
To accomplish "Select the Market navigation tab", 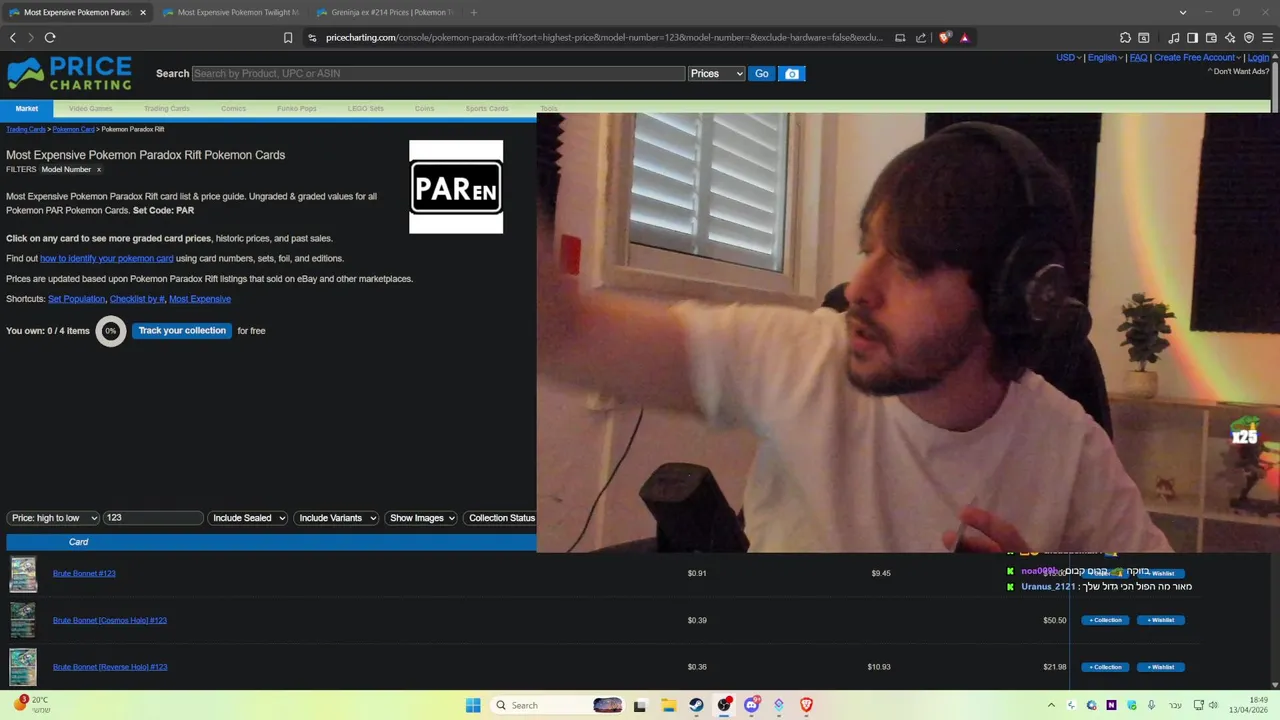I will point(27,108).
